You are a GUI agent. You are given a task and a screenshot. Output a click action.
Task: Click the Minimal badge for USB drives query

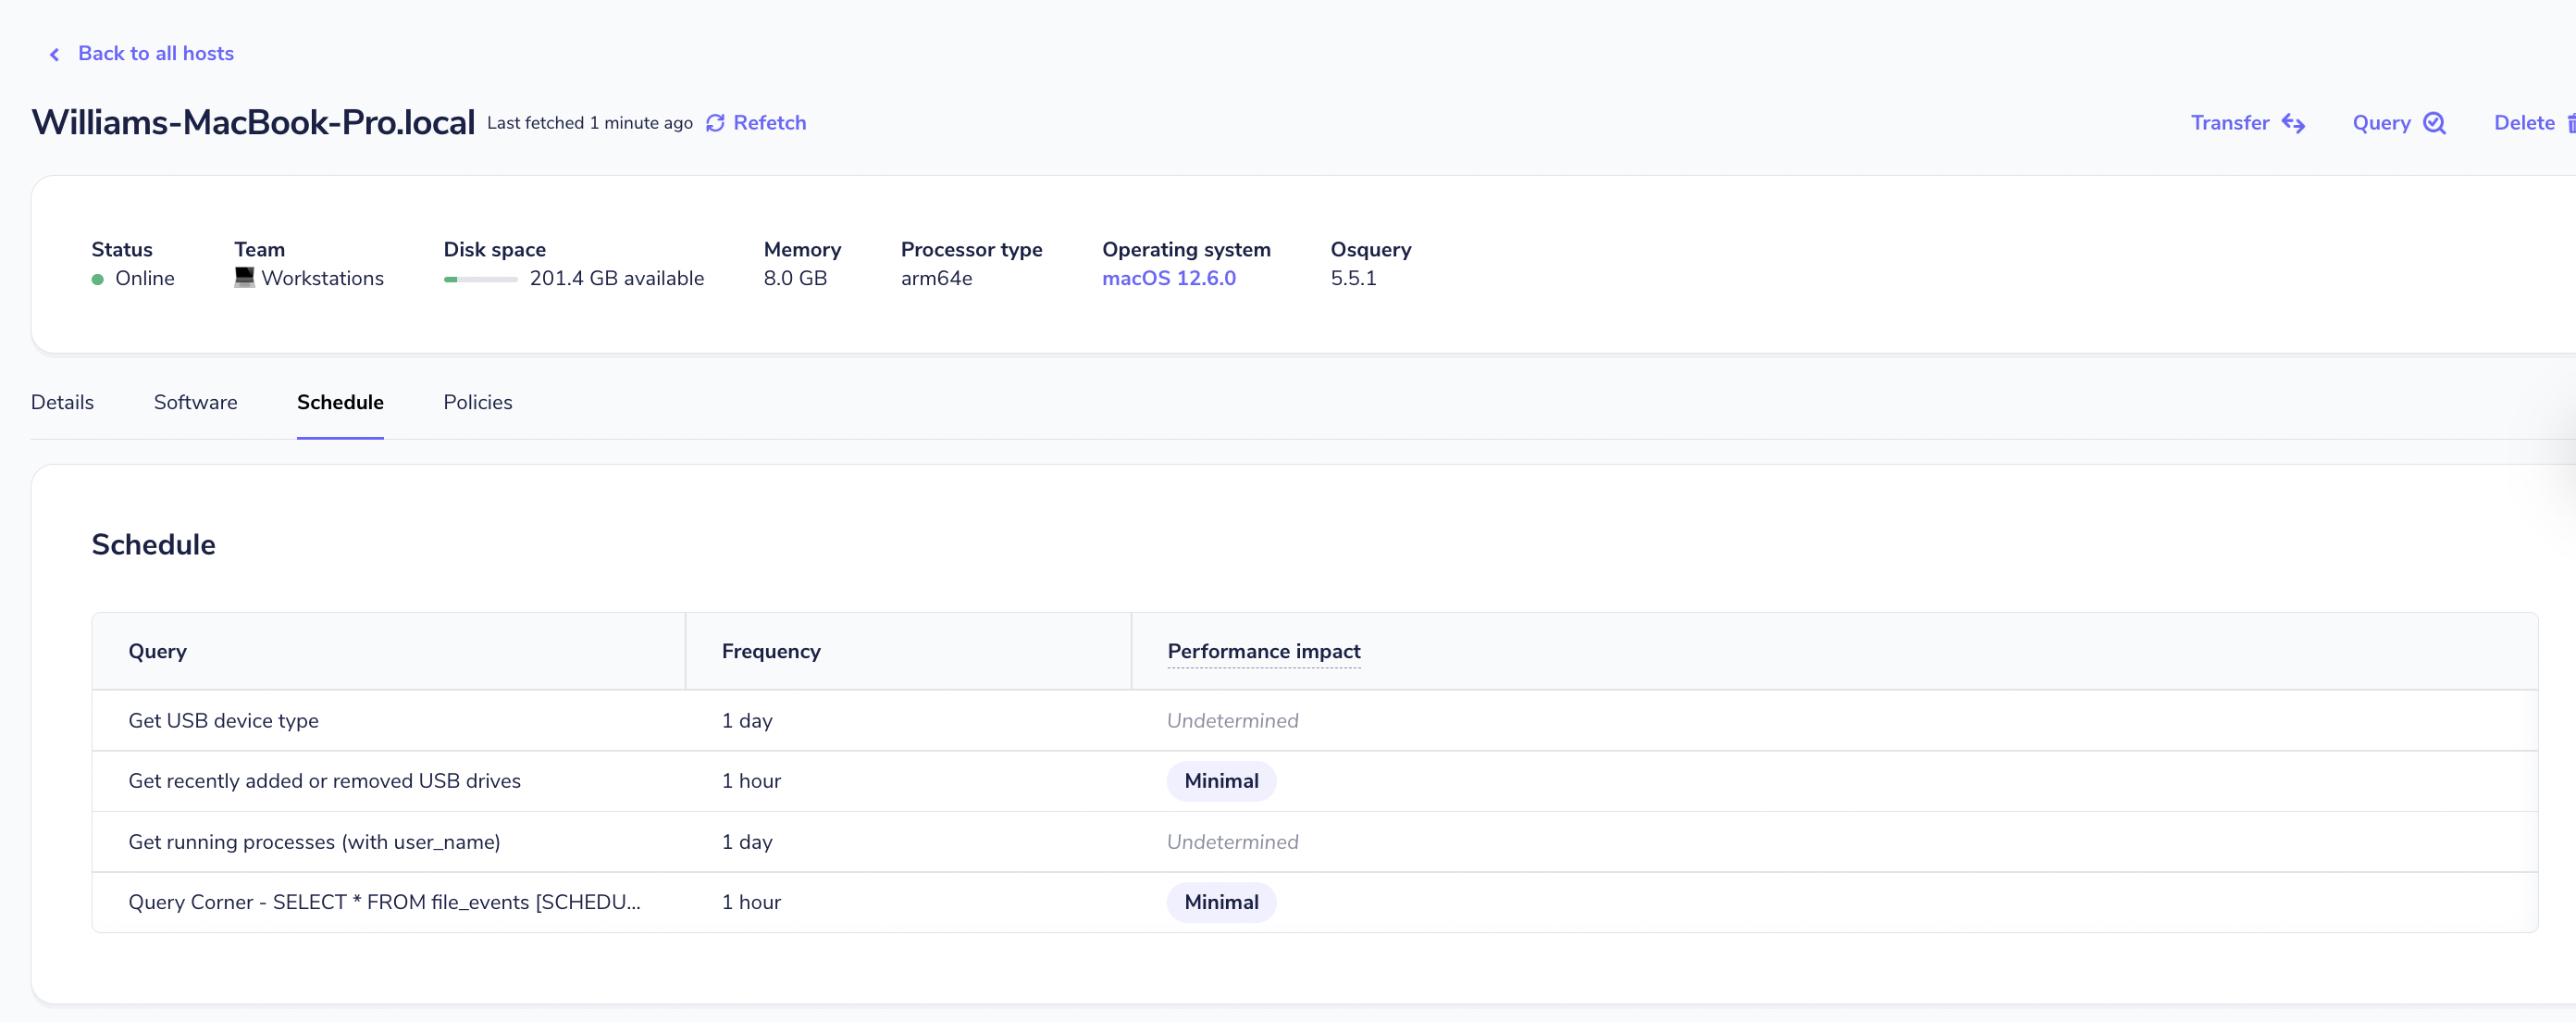point(1221,781)
